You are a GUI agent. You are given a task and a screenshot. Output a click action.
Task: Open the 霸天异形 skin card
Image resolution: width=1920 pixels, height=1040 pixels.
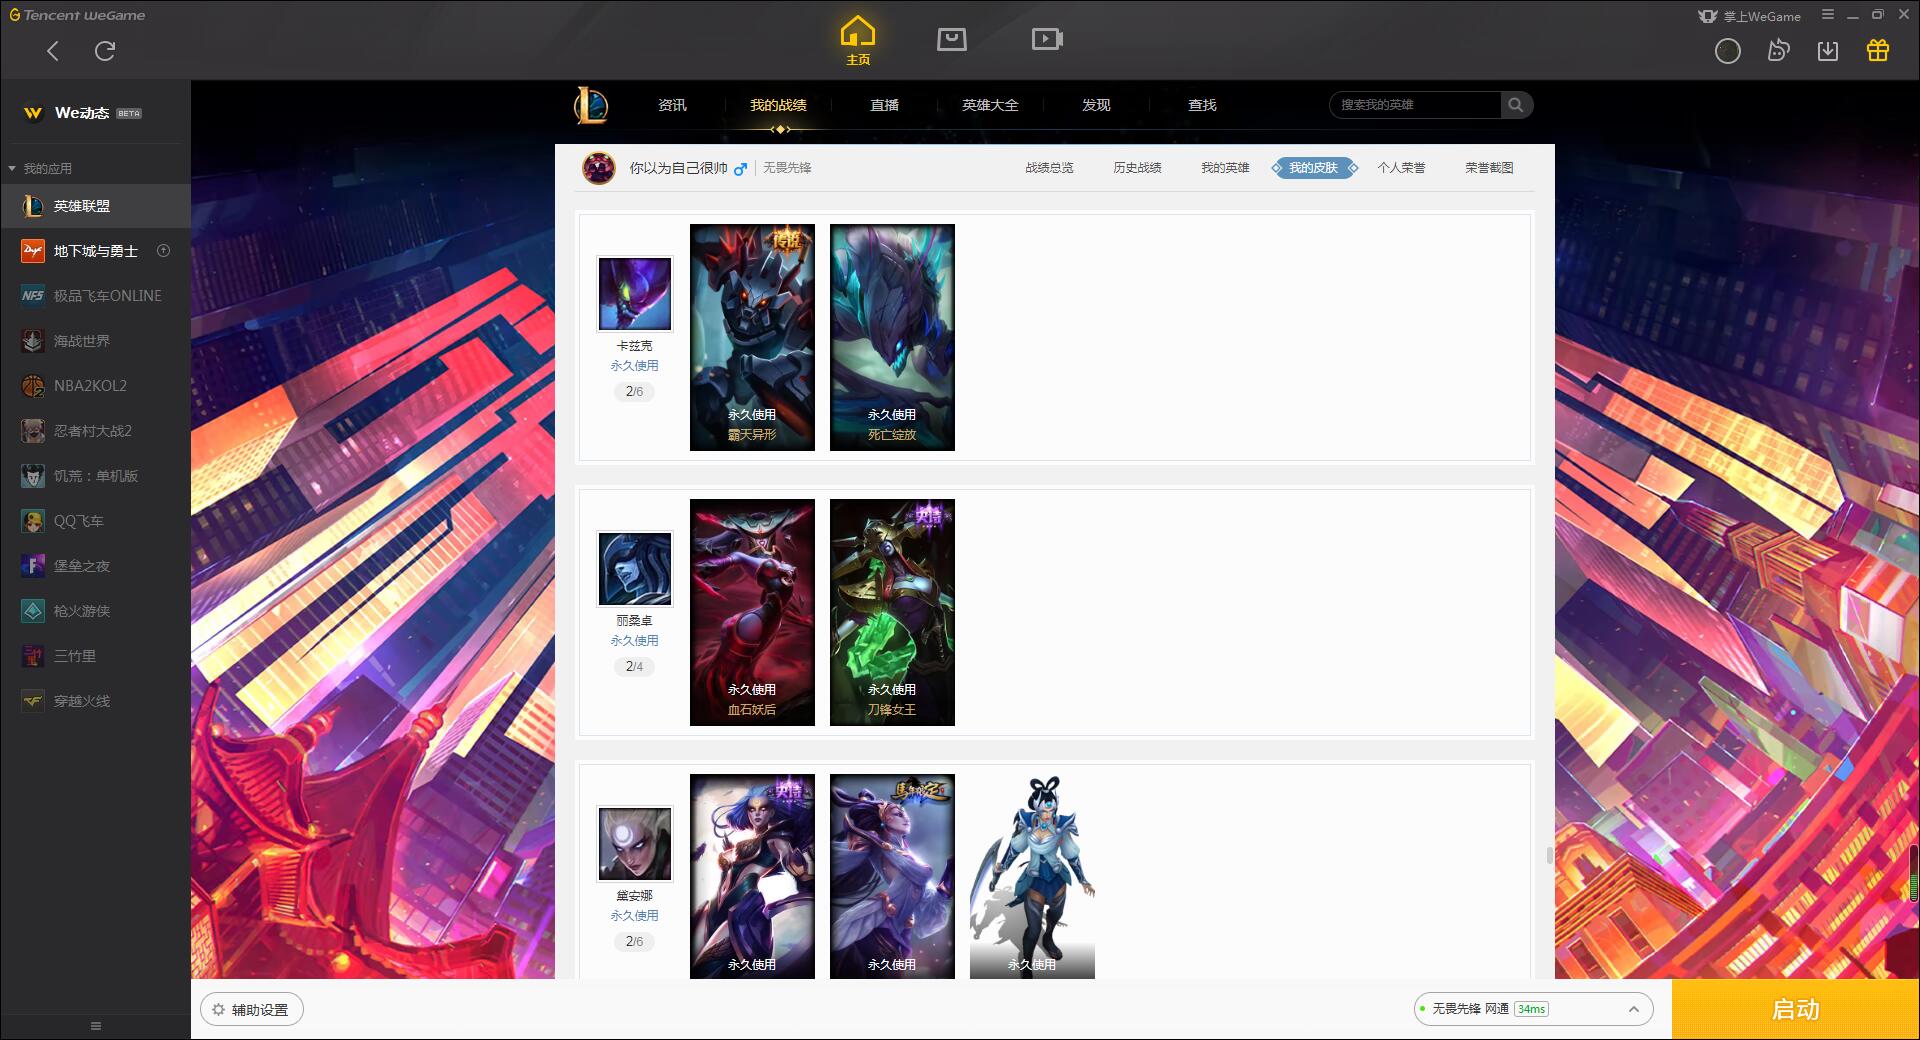tap(752, 337)
